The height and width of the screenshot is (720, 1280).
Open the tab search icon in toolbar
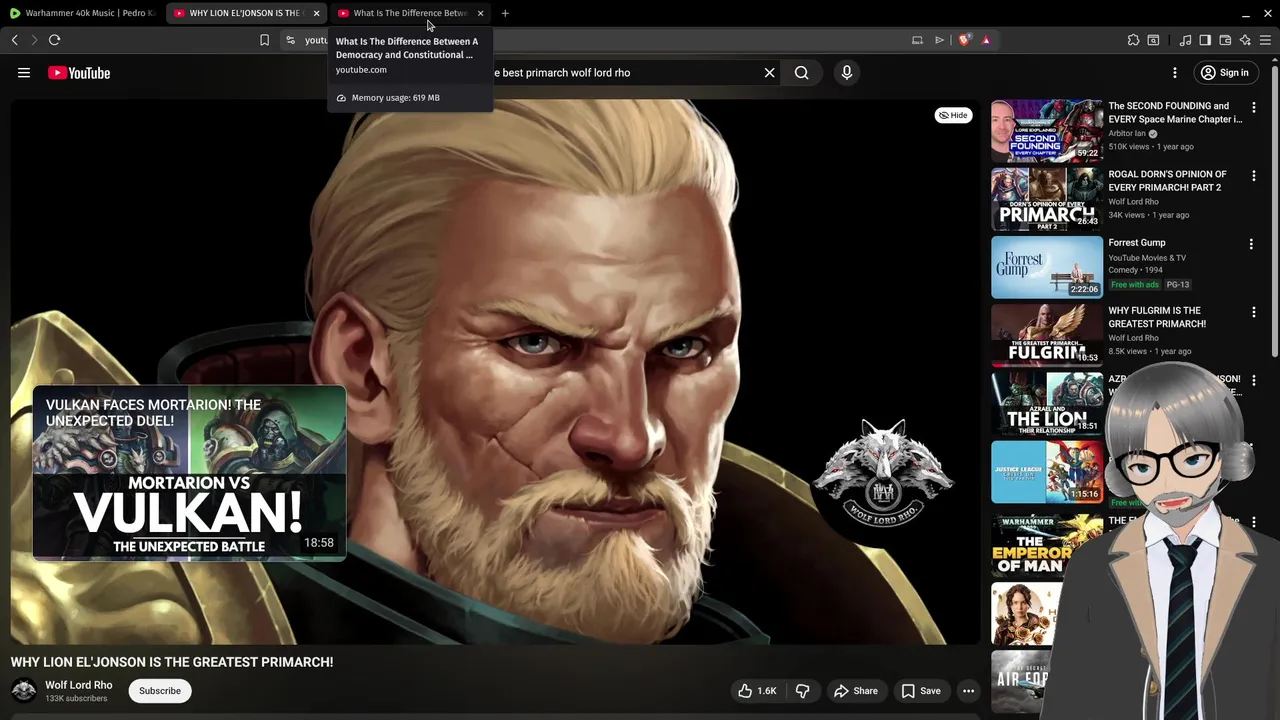[x=1153, y=40]
